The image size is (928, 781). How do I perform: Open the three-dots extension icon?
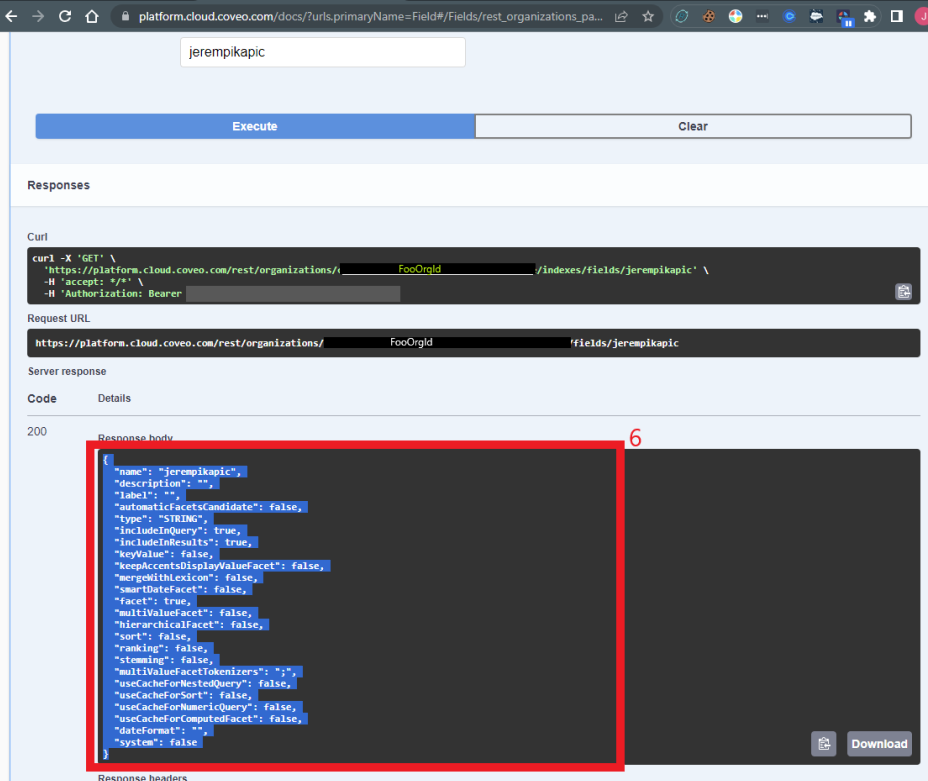[x=762, y=17]
